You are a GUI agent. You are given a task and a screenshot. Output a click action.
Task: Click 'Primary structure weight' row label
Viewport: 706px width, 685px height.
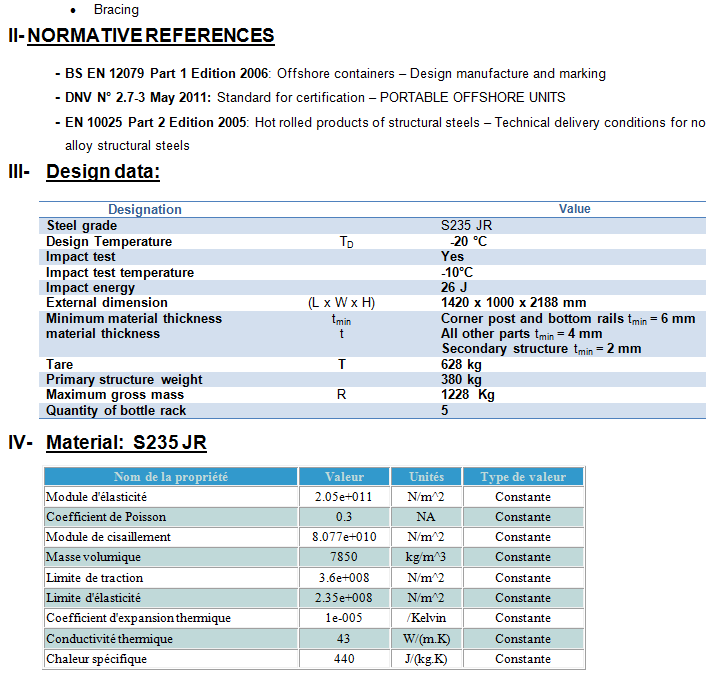[124, 380]
